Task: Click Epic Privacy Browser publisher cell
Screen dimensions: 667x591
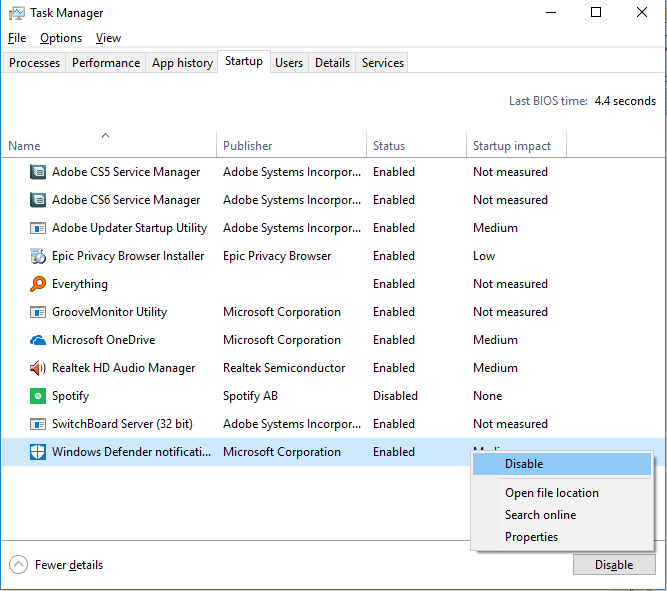Action: [277, 256]
